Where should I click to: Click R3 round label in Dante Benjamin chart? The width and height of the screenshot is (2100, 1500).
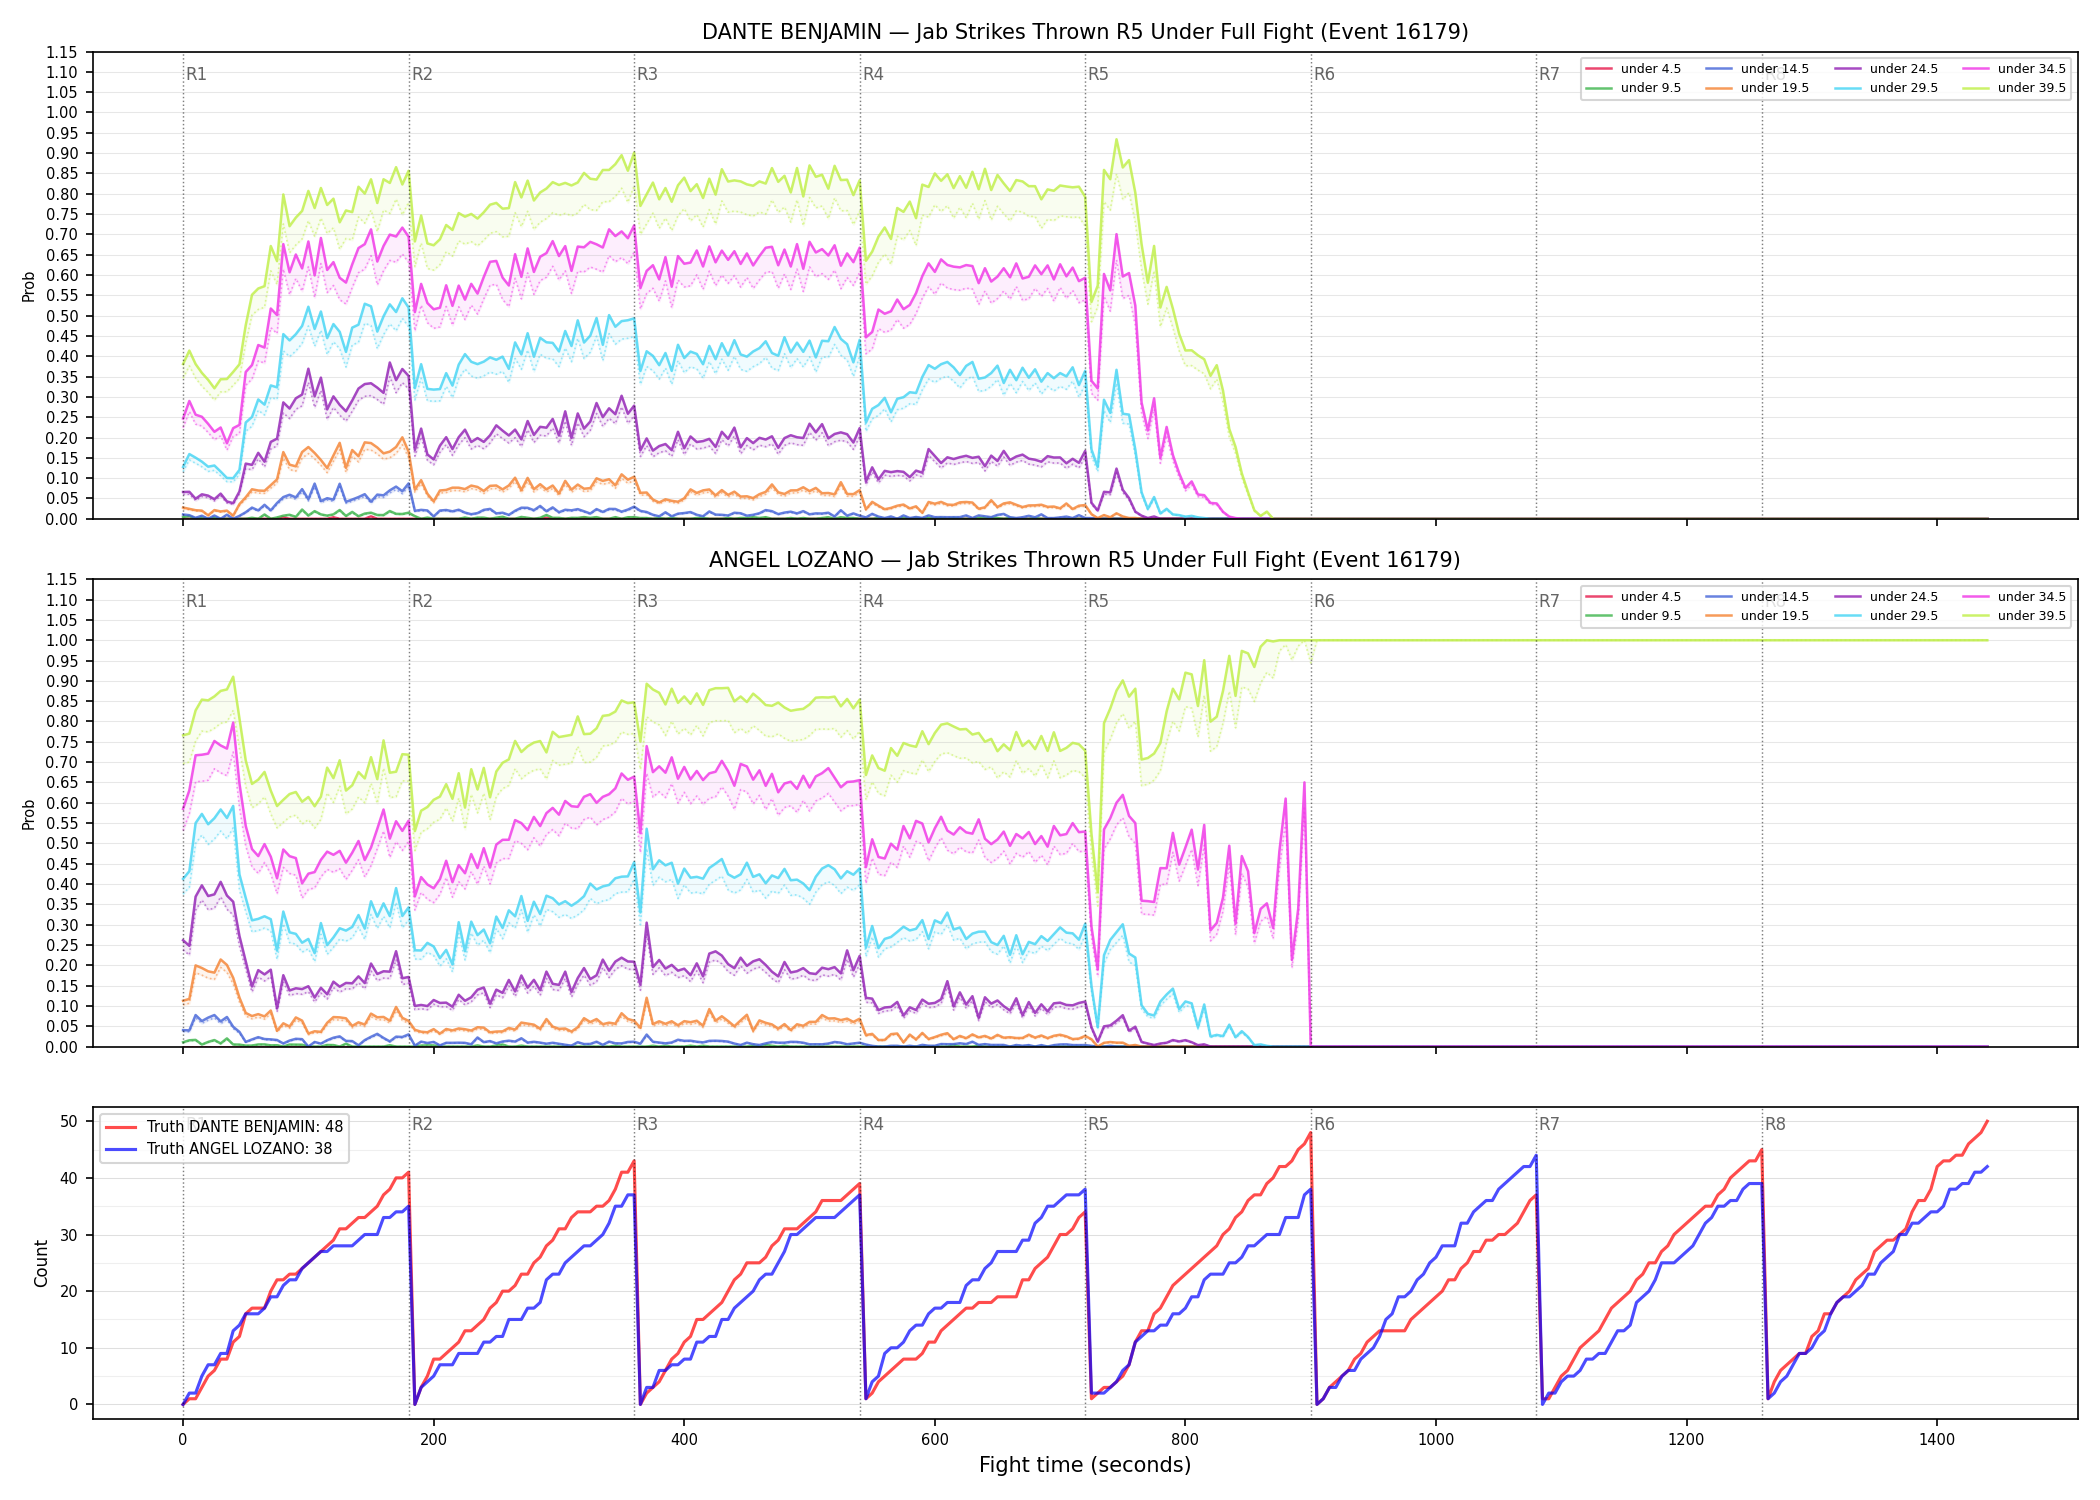pos(647,74)
